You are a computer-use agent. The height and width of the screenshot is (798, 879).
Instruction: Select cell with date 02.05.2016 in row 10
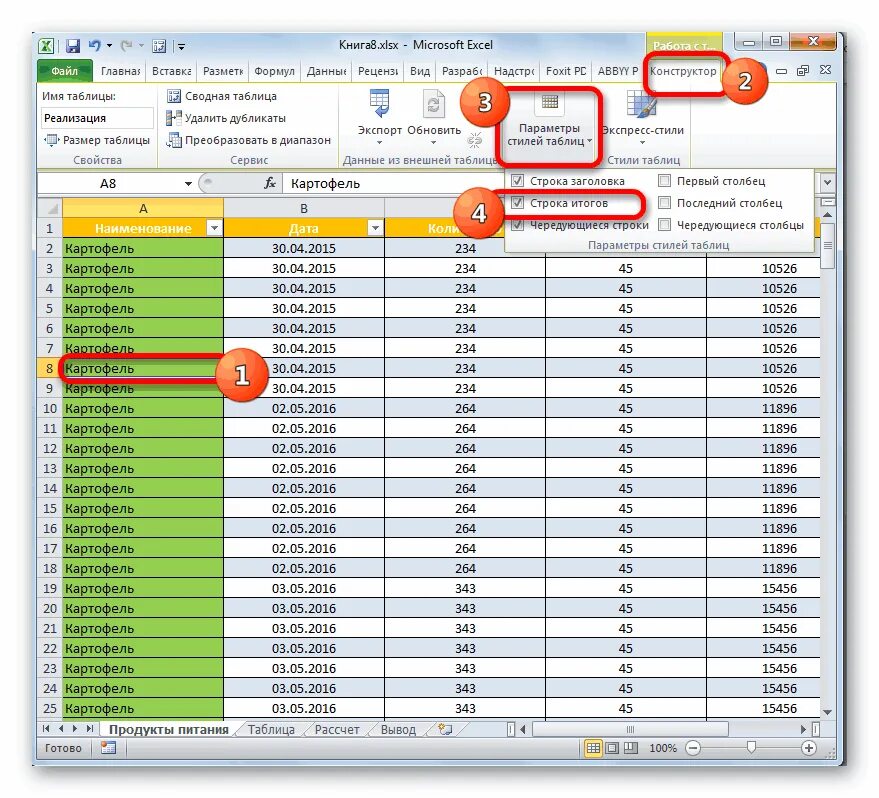pos(304,409)
